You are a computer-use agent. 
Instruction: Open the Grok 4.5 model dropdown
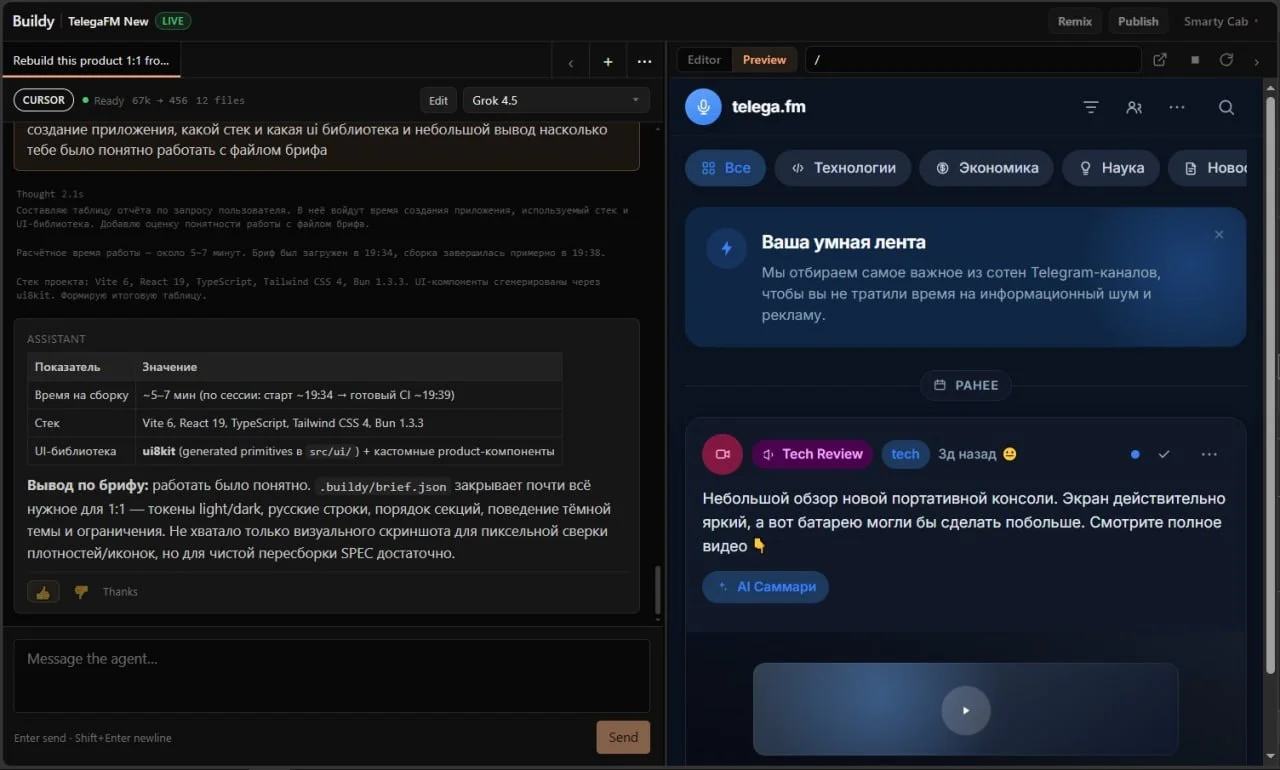[x=556, y=100]
